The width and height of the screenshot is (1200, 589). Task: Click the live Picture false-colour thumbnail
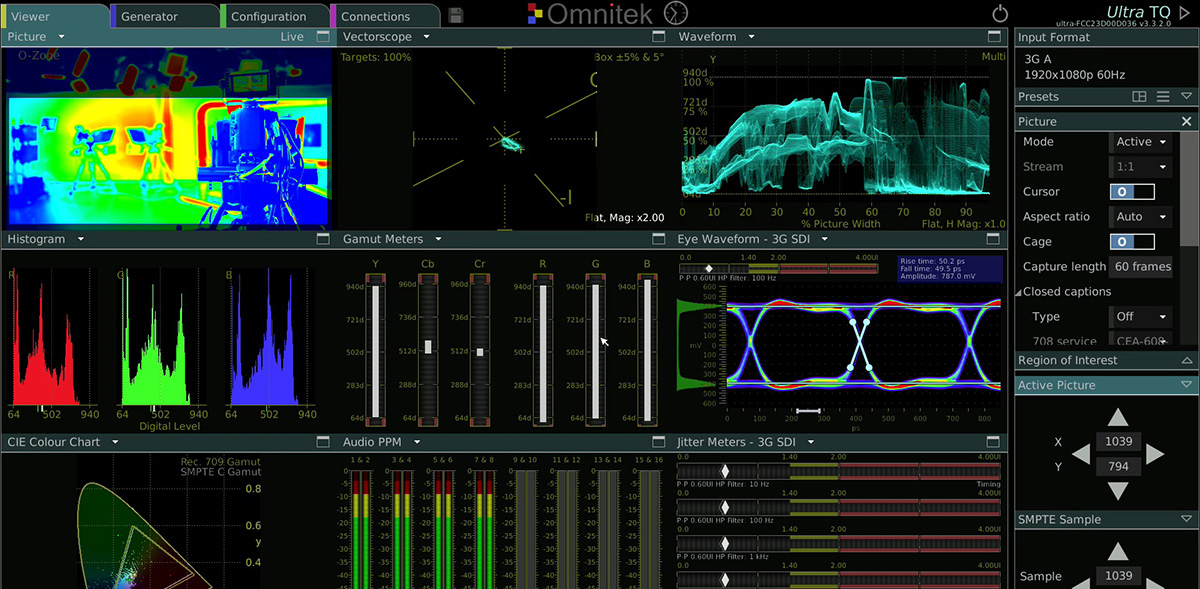click(x=169, y=138)
